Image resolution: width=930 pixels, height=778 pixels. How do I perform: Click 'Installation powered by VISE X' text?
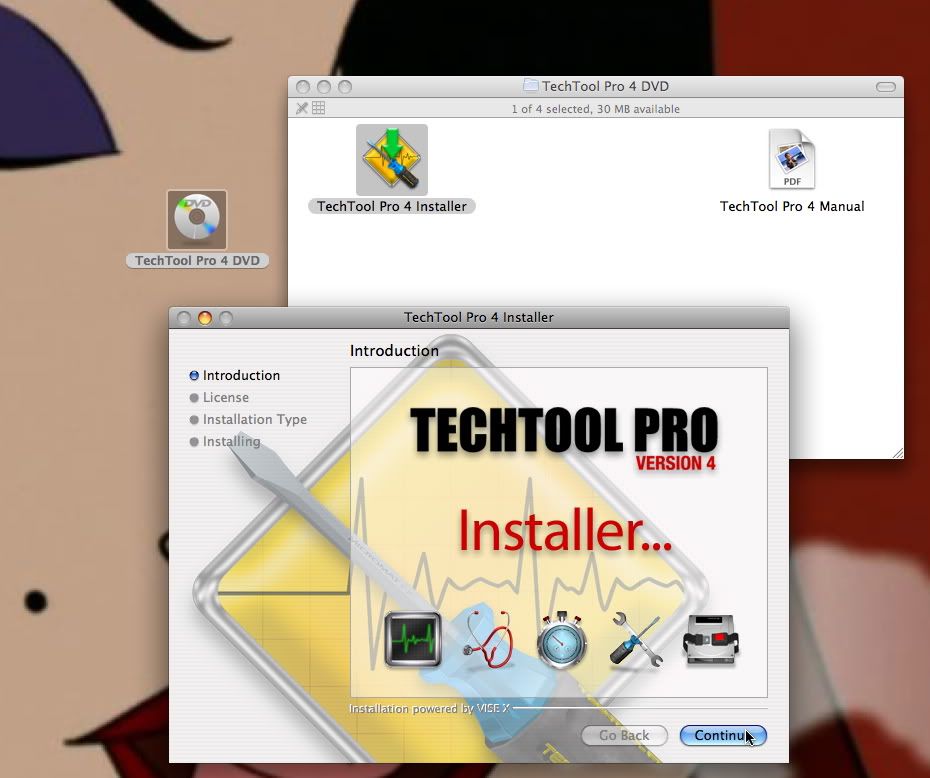[x=429, y=708]
